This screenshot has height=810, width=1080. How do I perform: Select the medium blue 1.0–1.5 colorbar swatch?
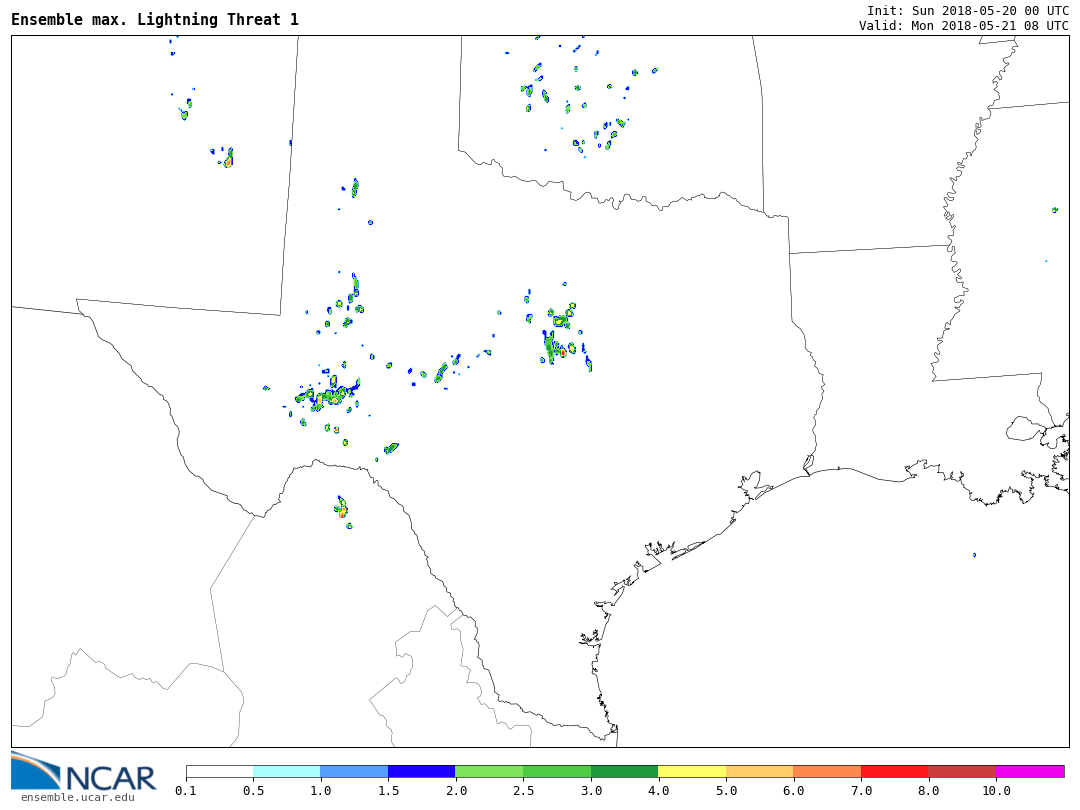(354, 772)
